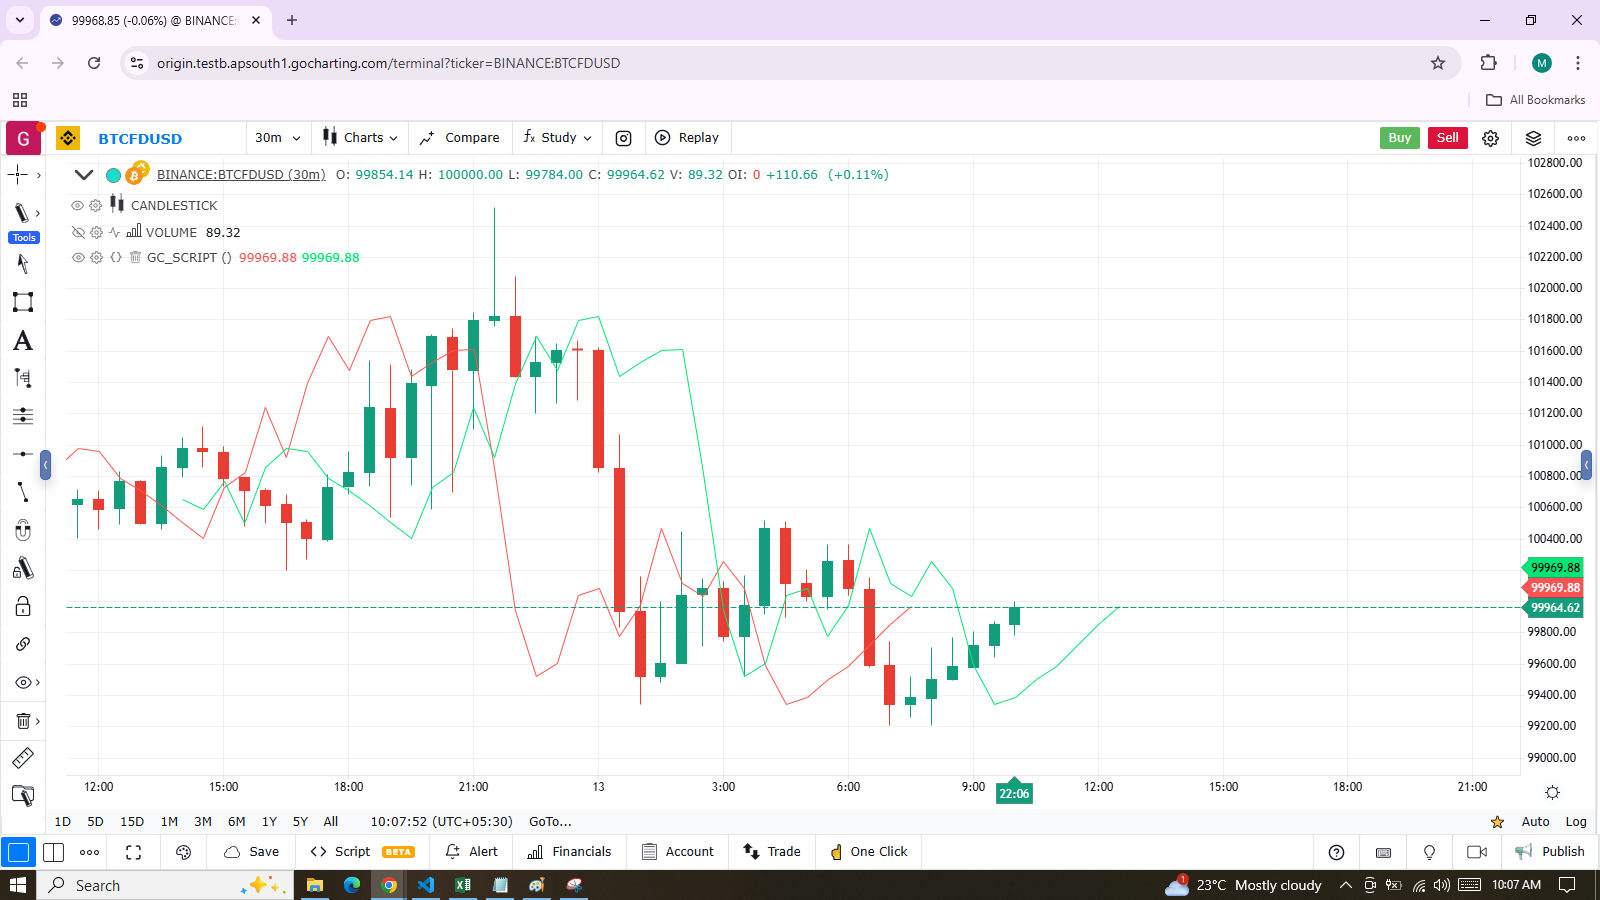Click the red Sell button
Image resolution: width=1600 pixels, height=900 pixels.
point(1447,138)
